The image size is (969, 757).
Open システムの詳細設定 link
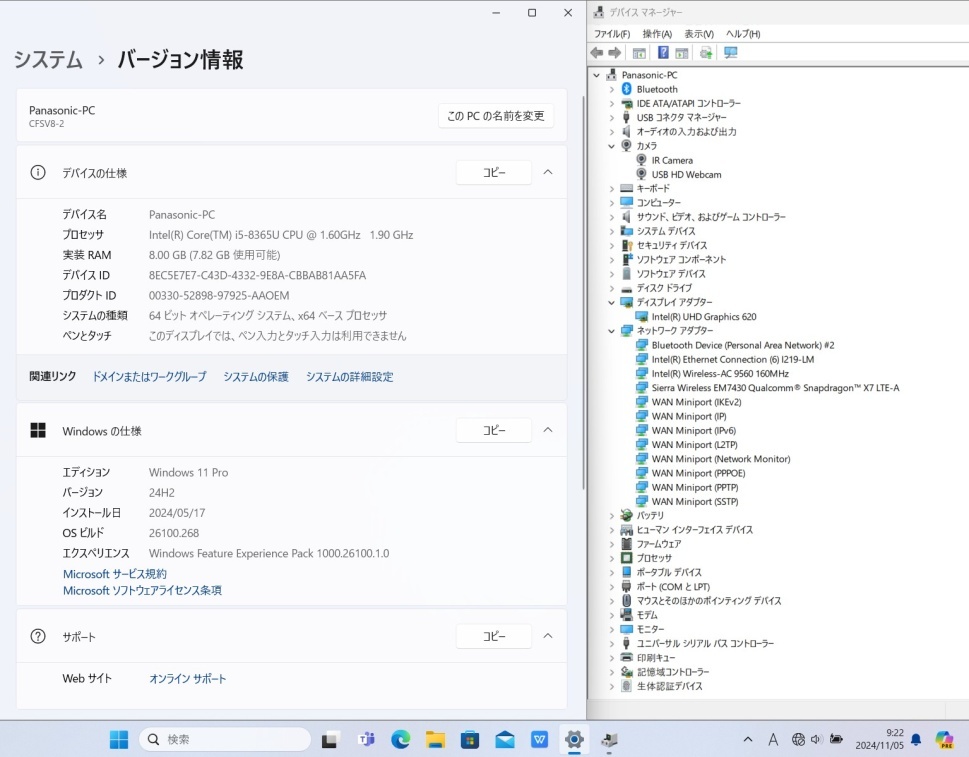click(x=350, y=376)
